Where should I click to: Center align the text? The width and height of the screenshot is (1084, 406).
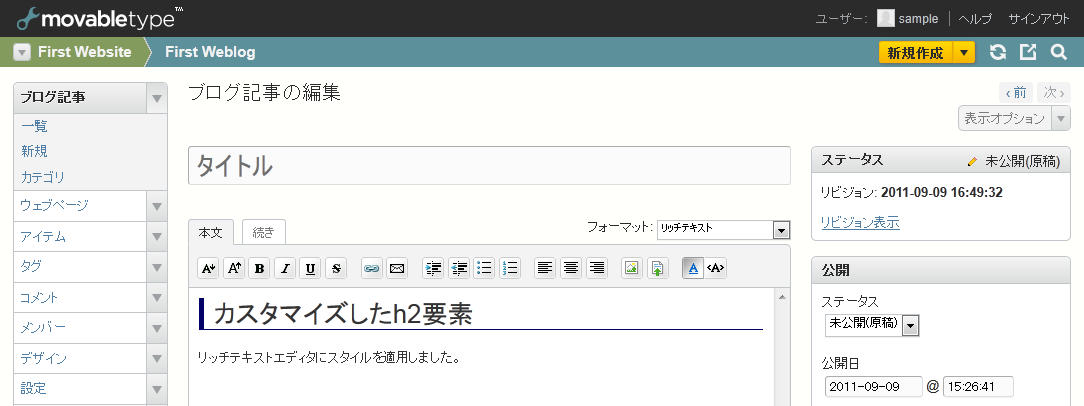[571, 268]
